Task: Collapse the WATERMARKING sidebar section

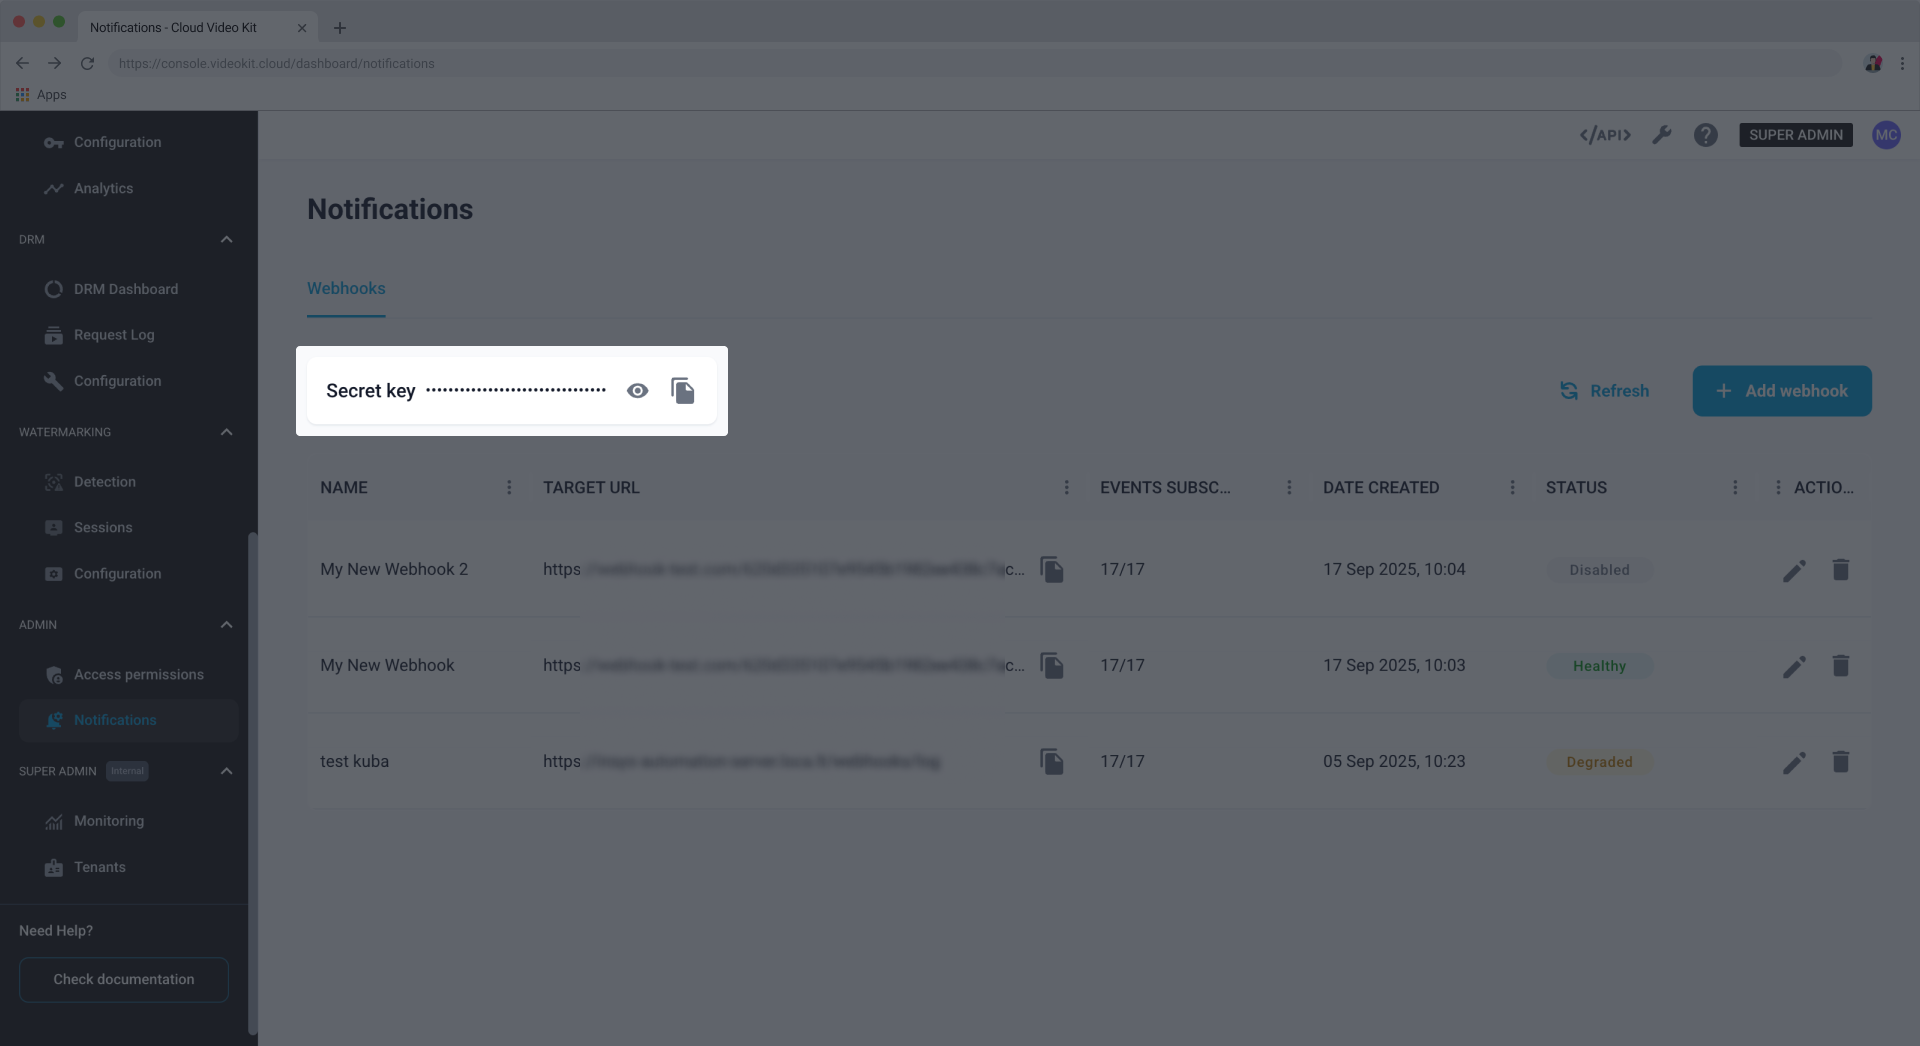Action: coord(226,432)
